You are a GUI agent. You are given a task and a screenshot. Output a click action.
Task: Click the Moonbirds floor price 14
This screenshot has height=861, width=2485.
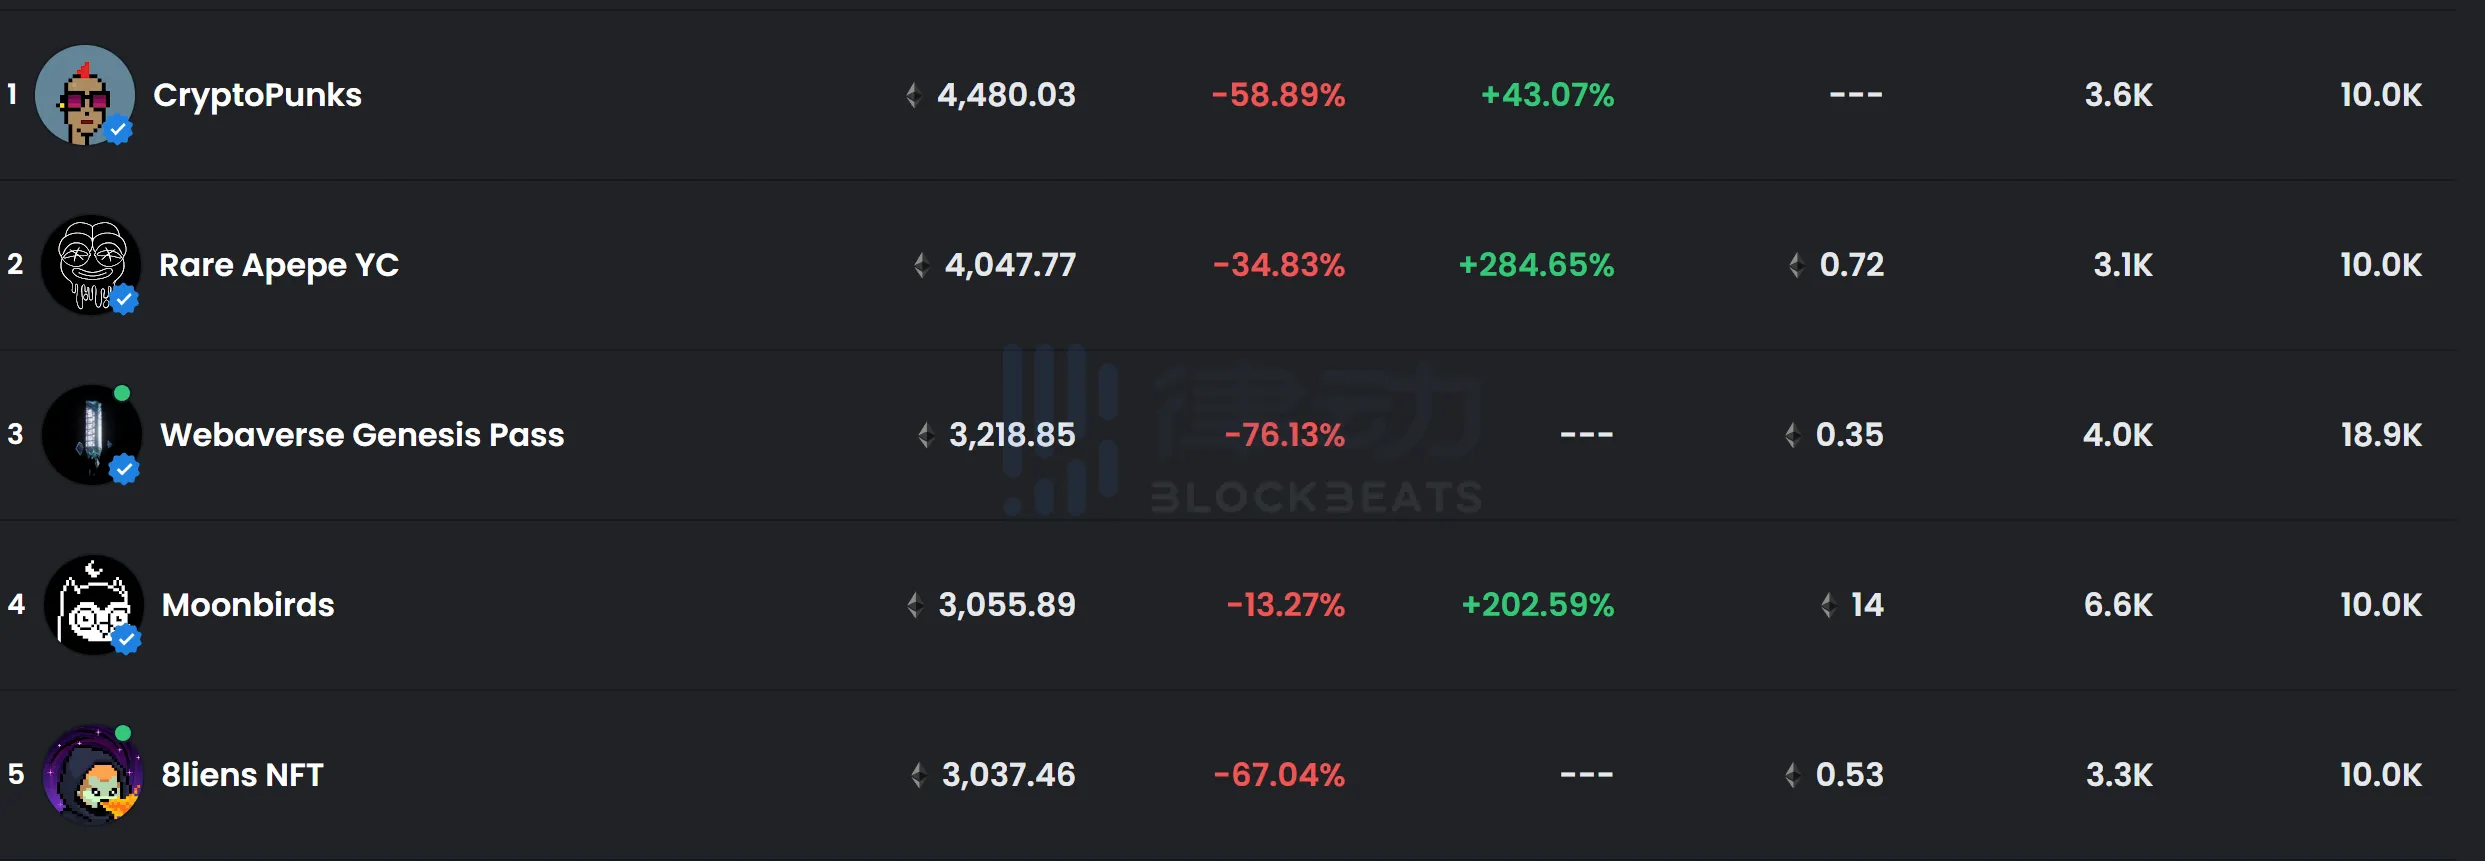(1866, 605)
